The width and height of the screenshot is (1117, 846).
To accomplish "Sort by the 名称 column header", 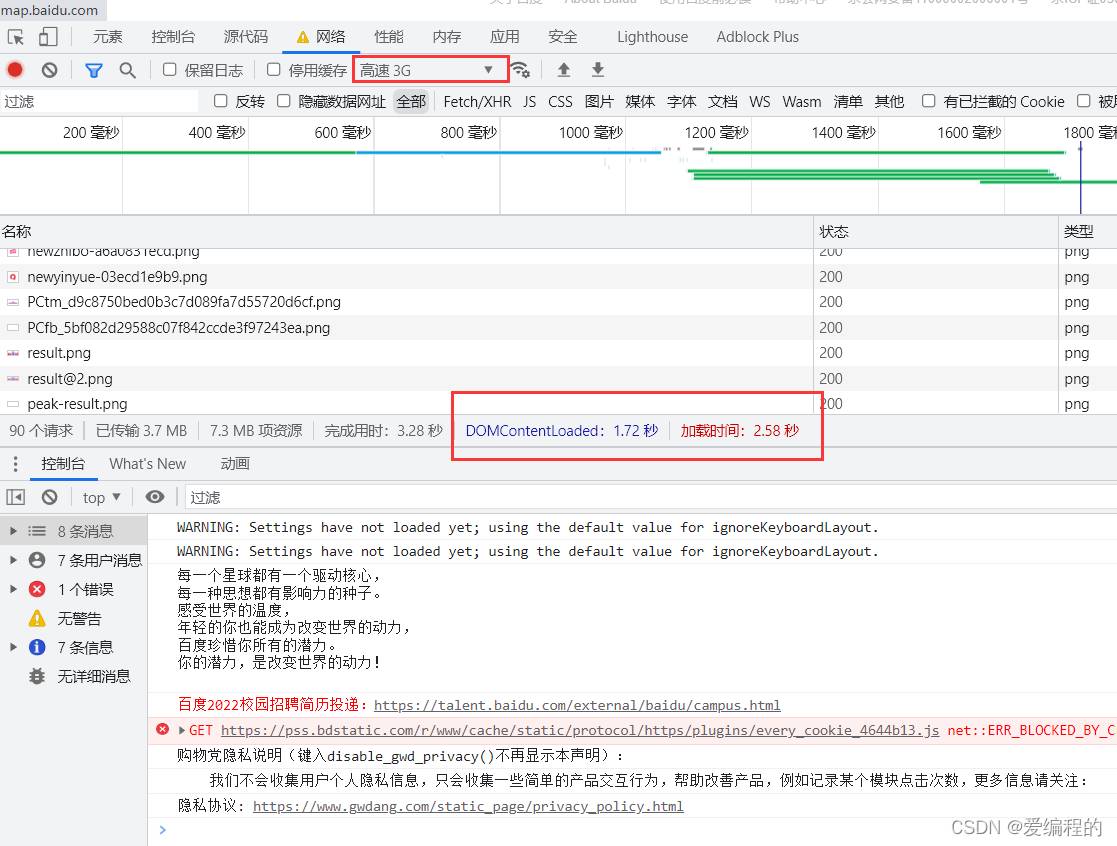I will point(406,231).
